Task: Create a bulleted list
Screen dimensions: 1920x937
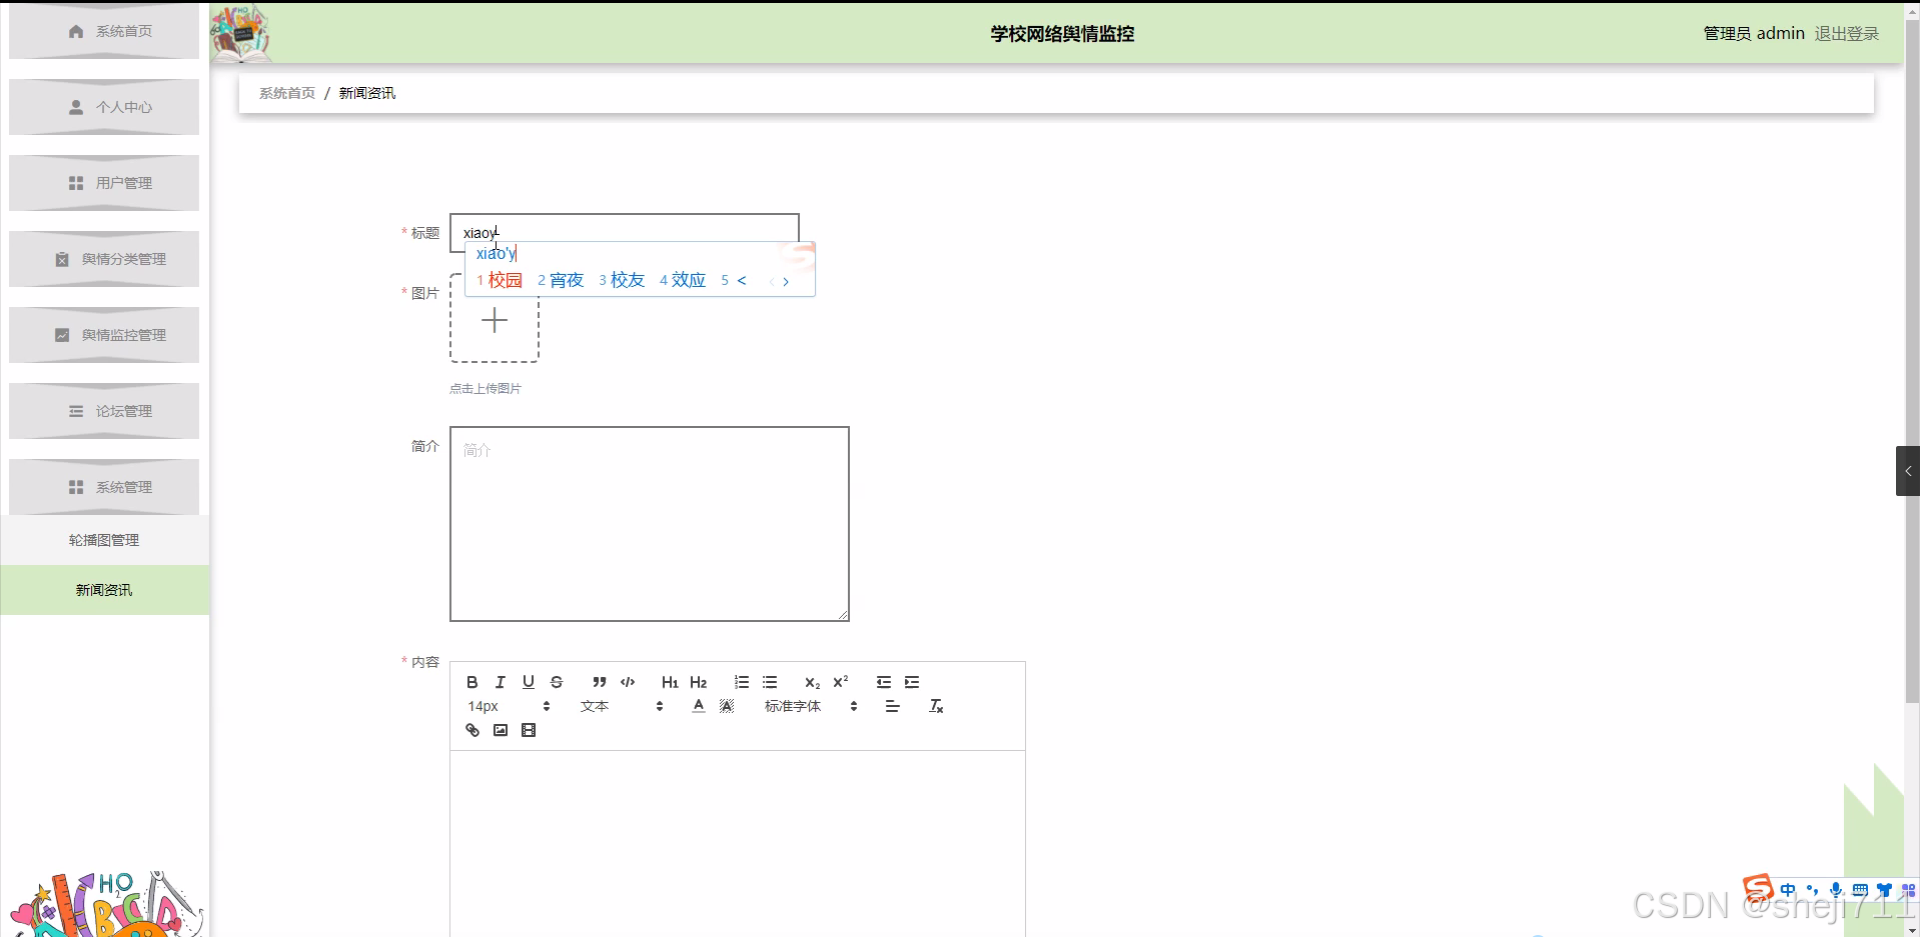Action: pyautogui.click(x=769, y=682)
